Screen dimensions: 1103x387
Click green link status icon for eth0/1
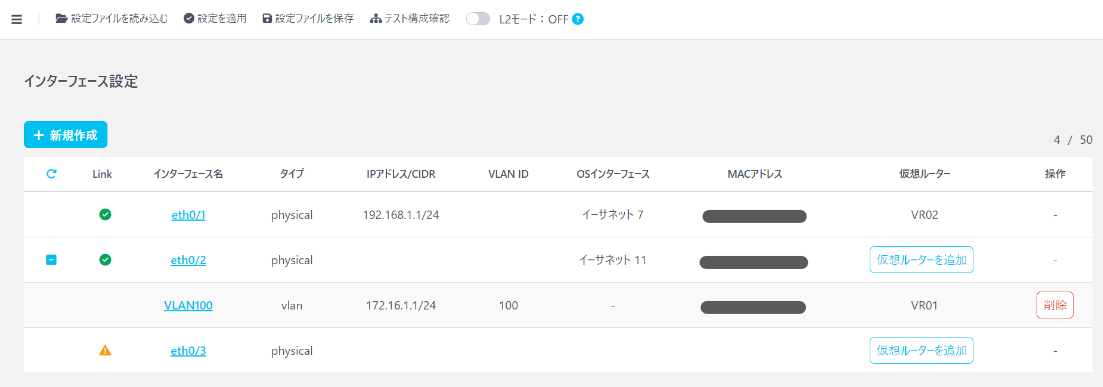[x=105, y=215]
